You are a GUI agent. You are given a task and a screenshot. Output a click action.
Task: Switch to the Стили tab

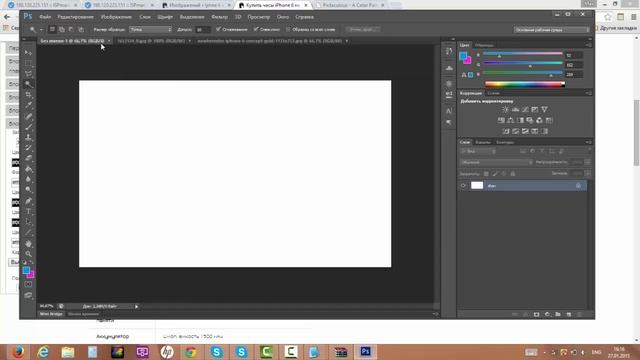pos(493,93)
